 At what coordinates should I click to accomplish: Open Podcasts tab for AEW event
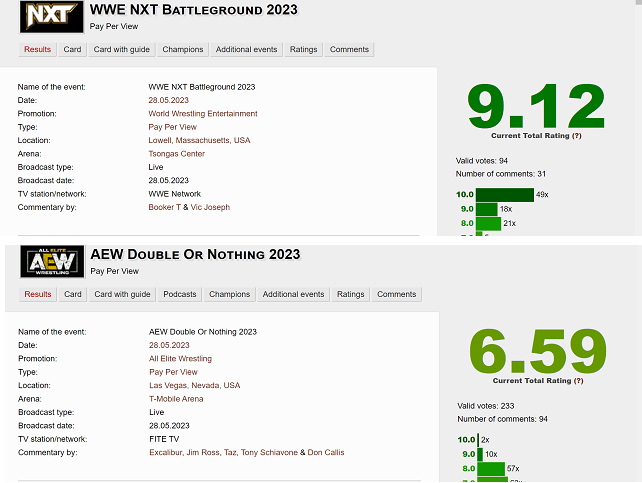pos(180,294)
